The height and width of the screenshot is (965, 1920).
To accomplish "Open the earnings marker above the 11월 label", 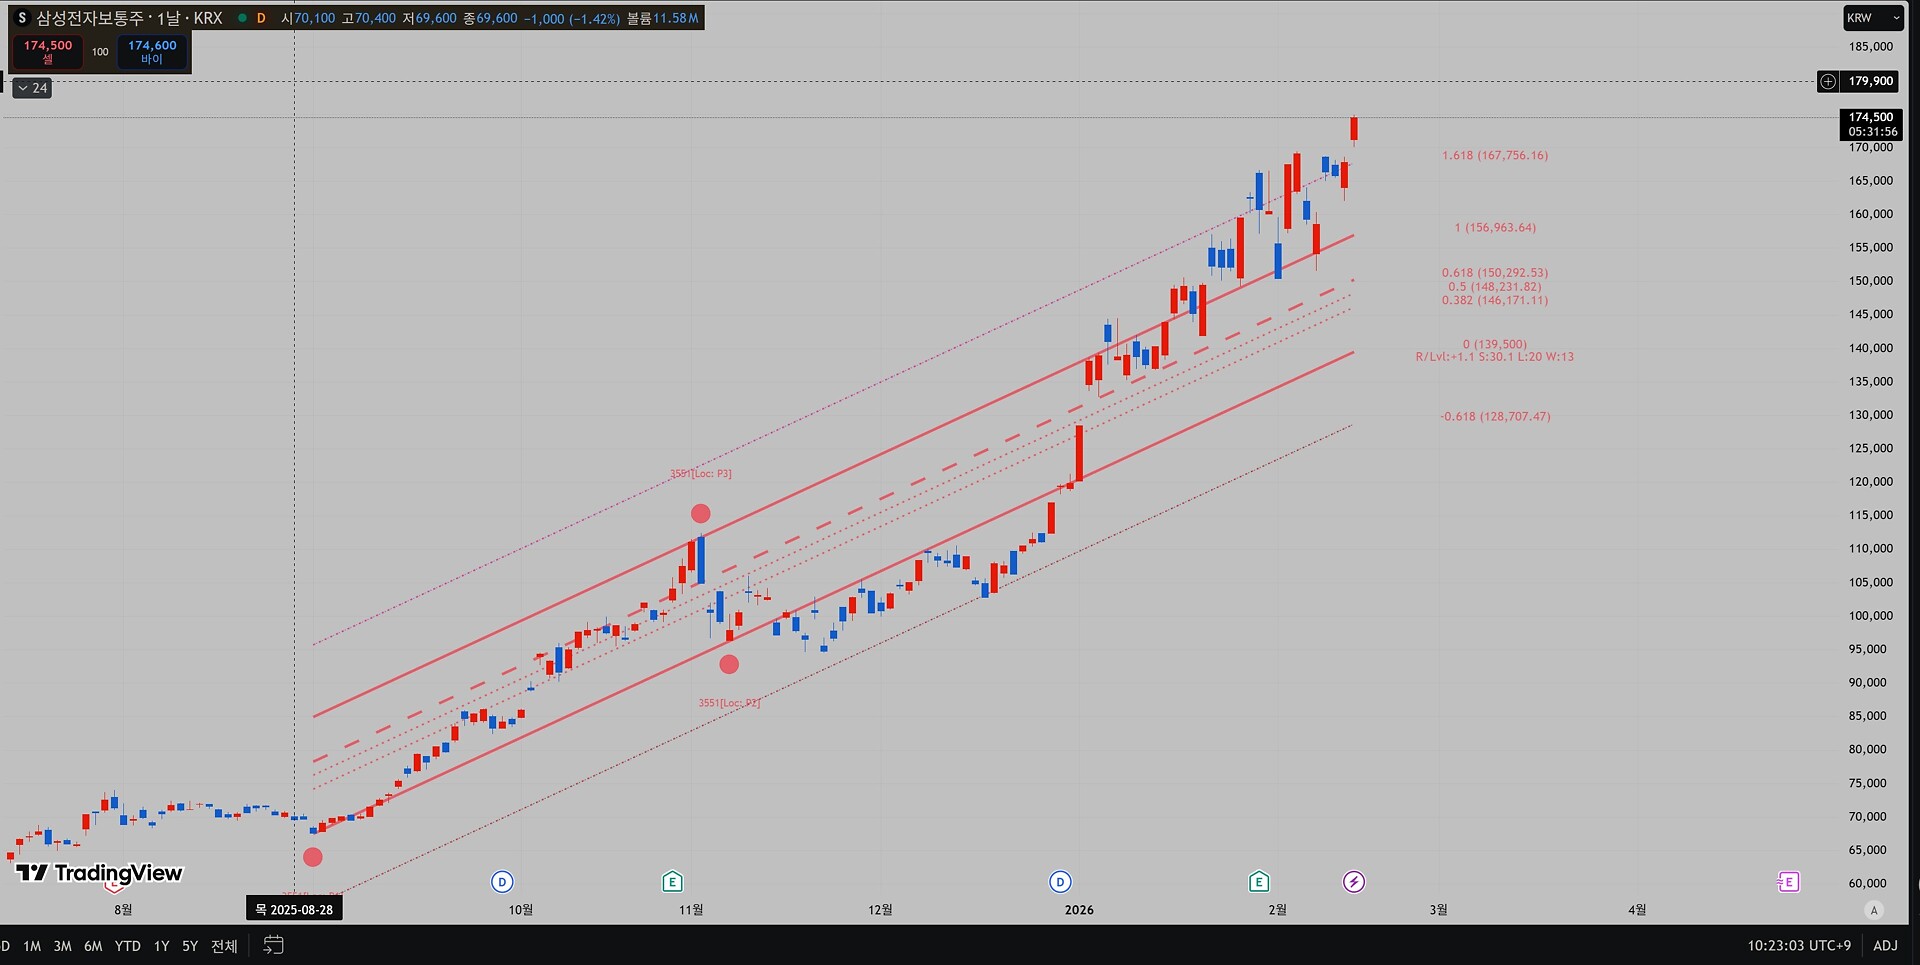I will [x=672, y=881].
